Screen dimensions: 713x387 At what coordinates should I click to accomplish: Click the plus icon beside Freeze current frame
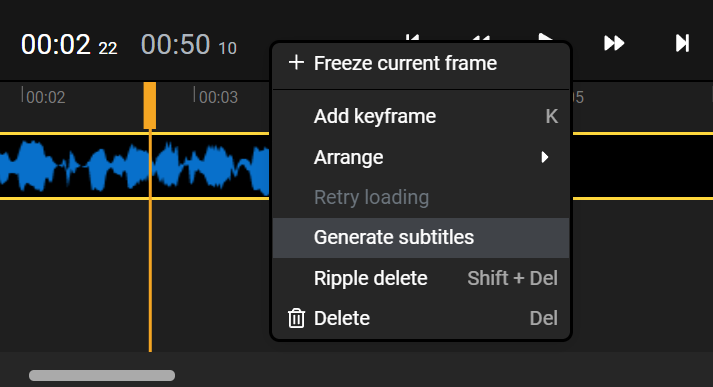coord(296,62)
